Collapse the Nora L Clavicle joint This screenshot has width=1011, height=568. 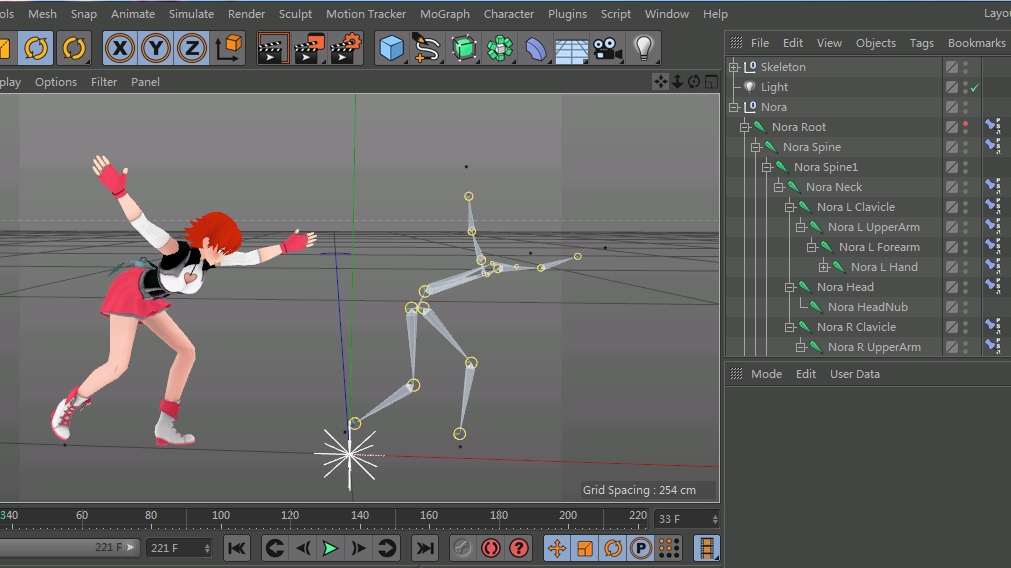coord(790,207)
